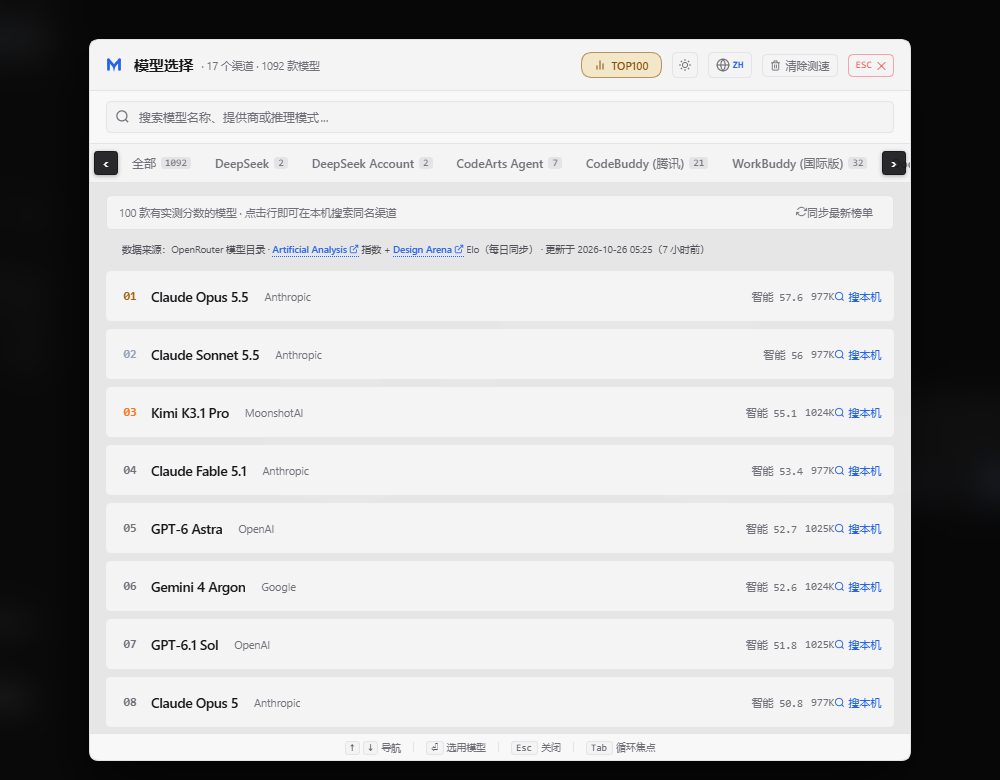Select the Claude Opus 5.5 row
Image resolution: width=1000 pixels, height=780 pixels.
coord(500,296)
